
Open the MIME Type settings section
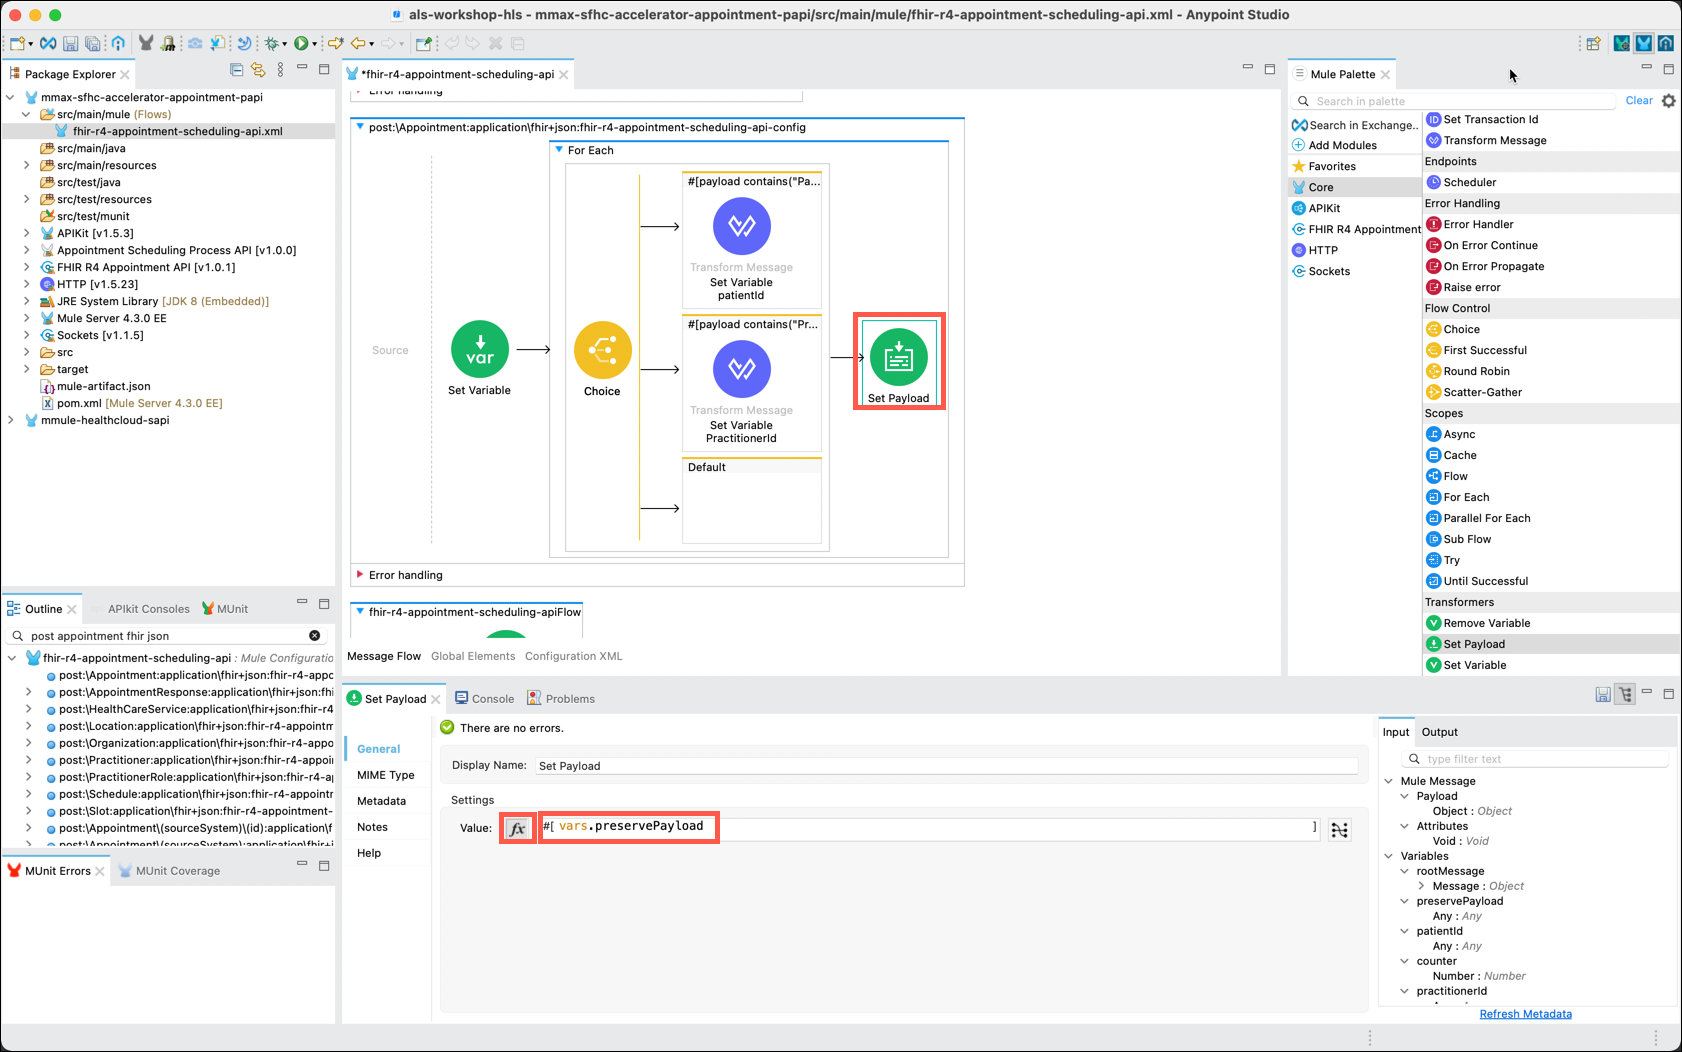pos(386,775)
